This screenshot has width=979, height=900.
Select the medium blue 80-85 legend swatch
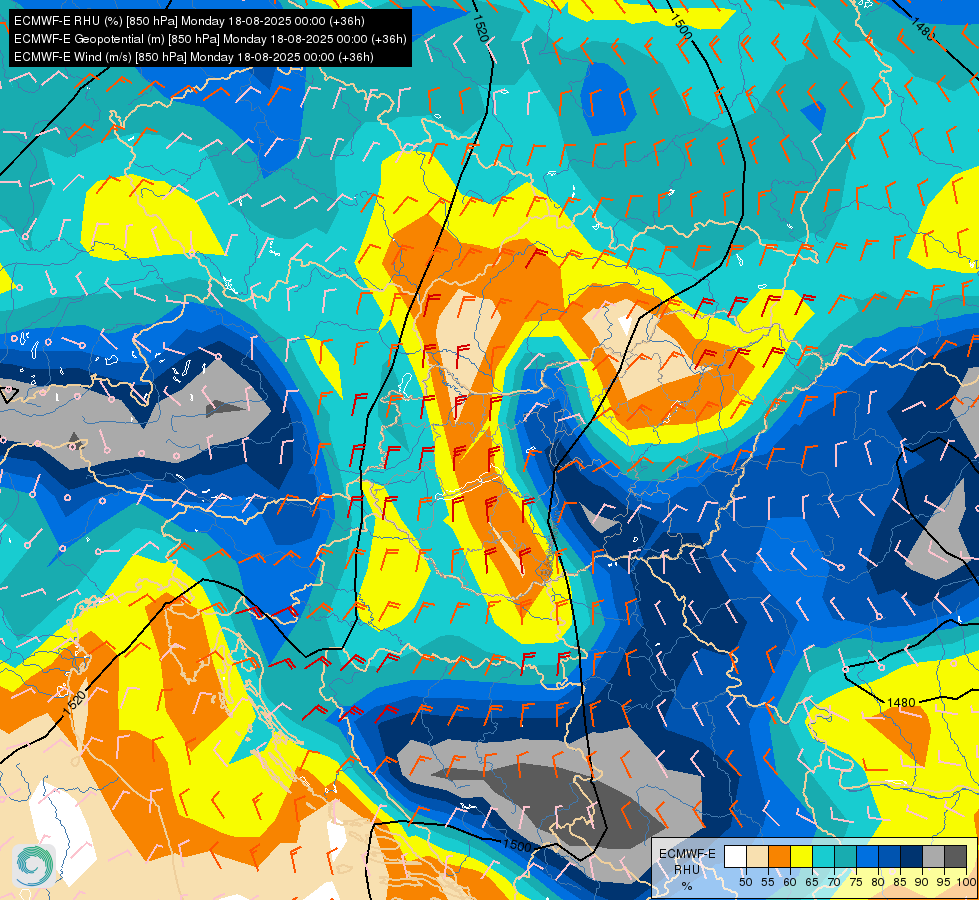[x=889, y=856]
